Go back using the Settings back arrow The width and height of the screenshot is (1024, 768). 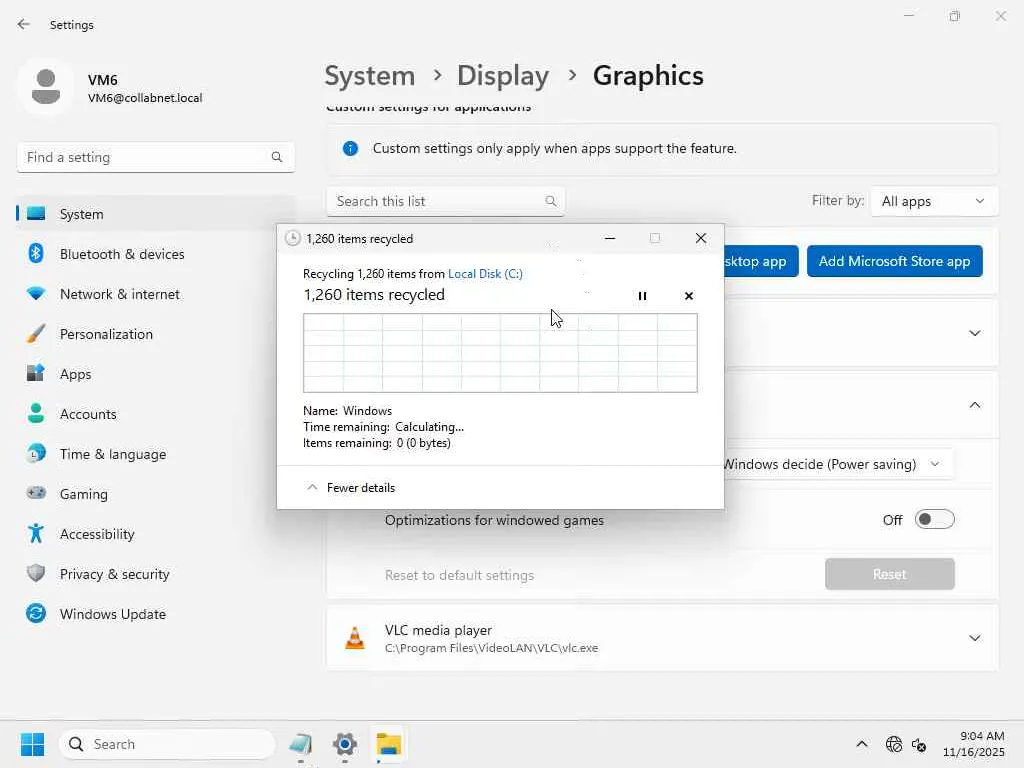pos(24,24)
